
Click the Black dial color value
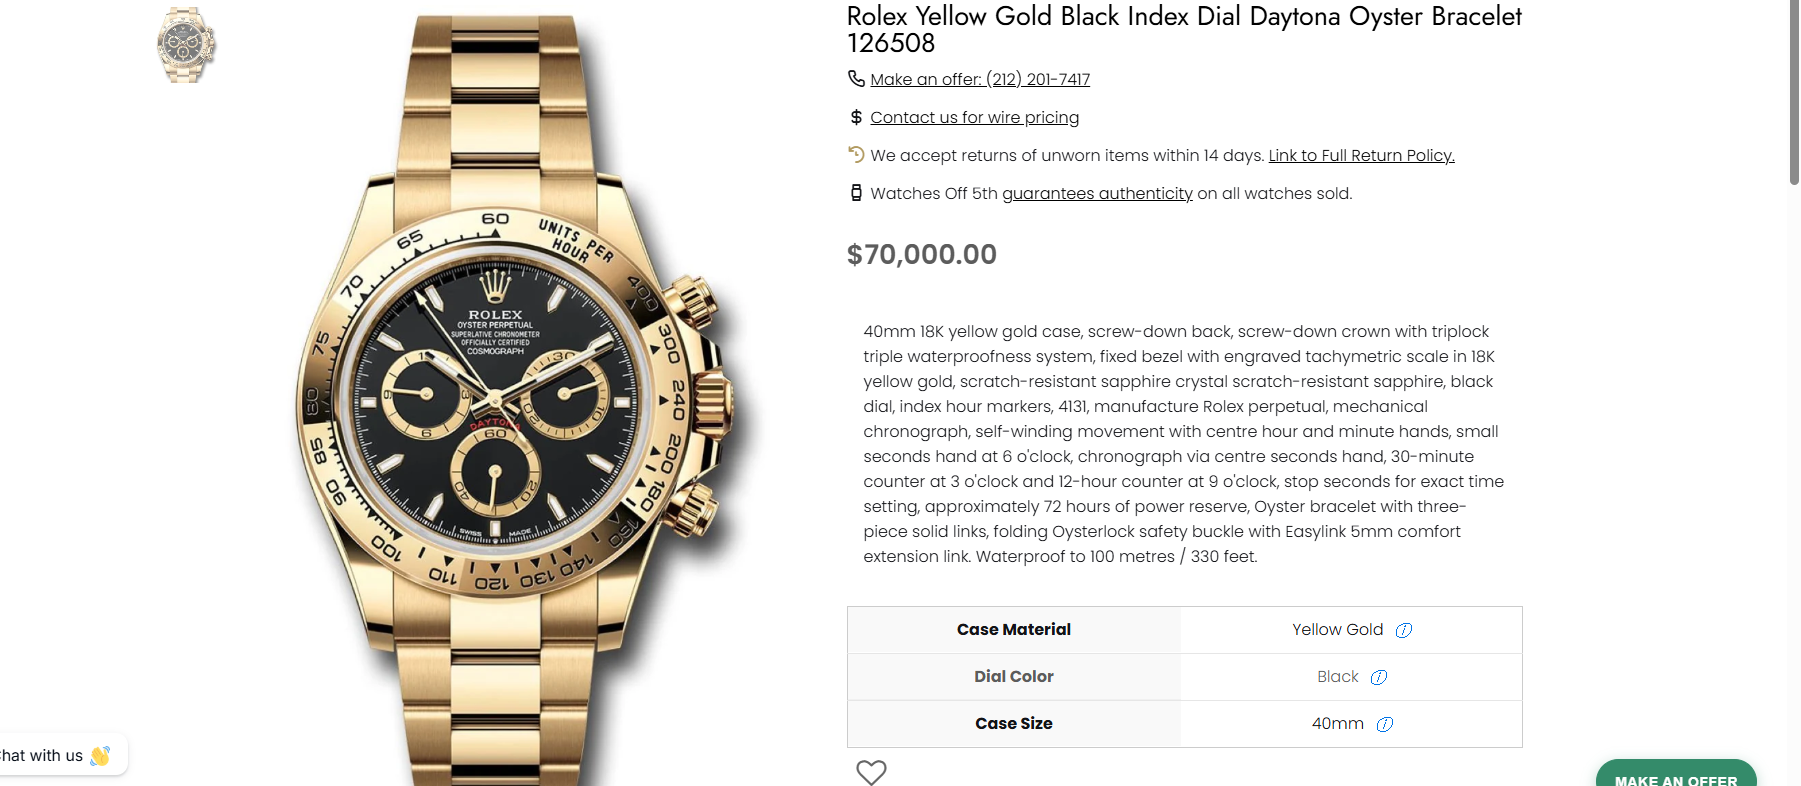[1337, 677]
